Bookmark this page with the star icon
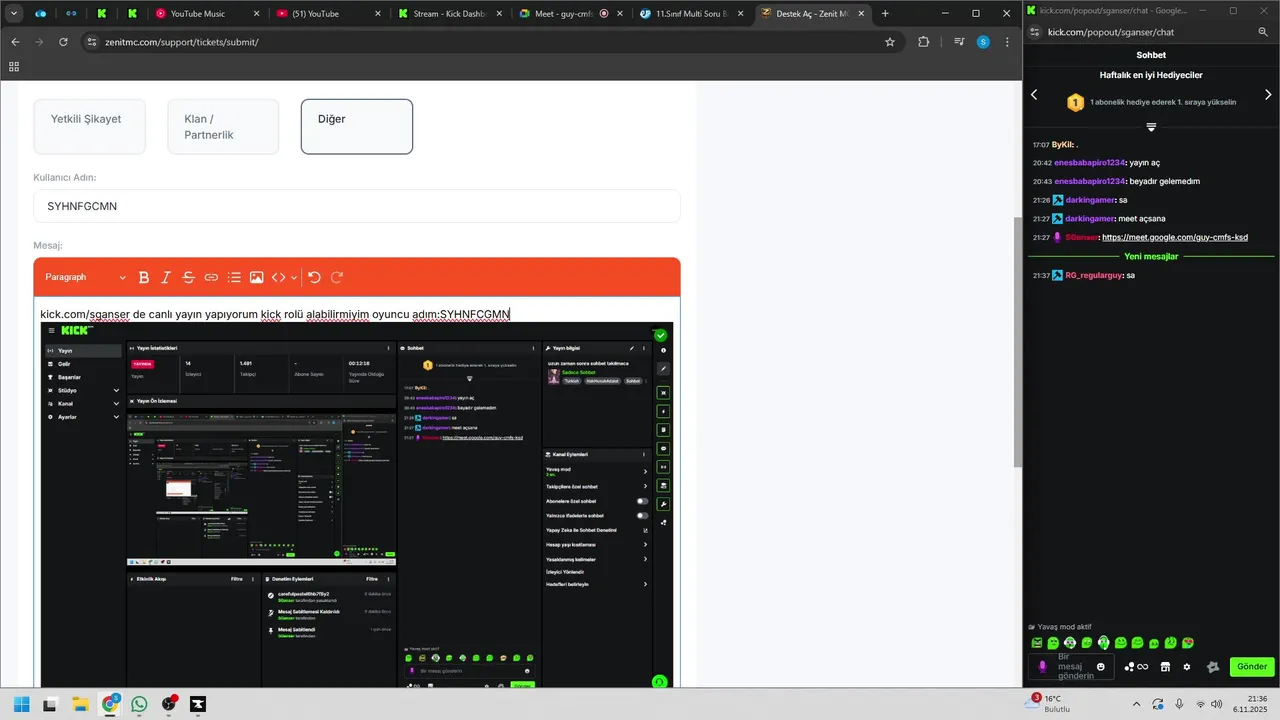Screen dimensions: 1280x720 (890, 42)
